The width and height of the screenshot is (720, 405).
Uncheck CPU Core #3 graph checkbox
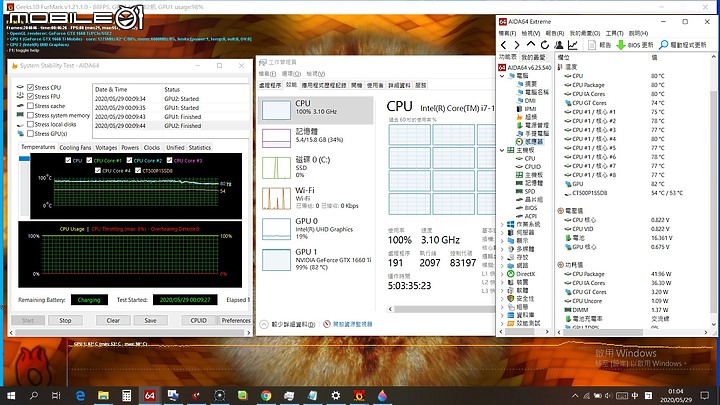(169, 160)
